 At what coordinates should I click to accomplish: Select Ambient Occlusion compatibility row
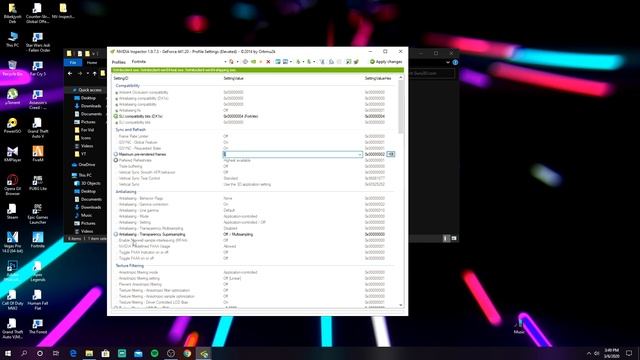coord(253,92)
